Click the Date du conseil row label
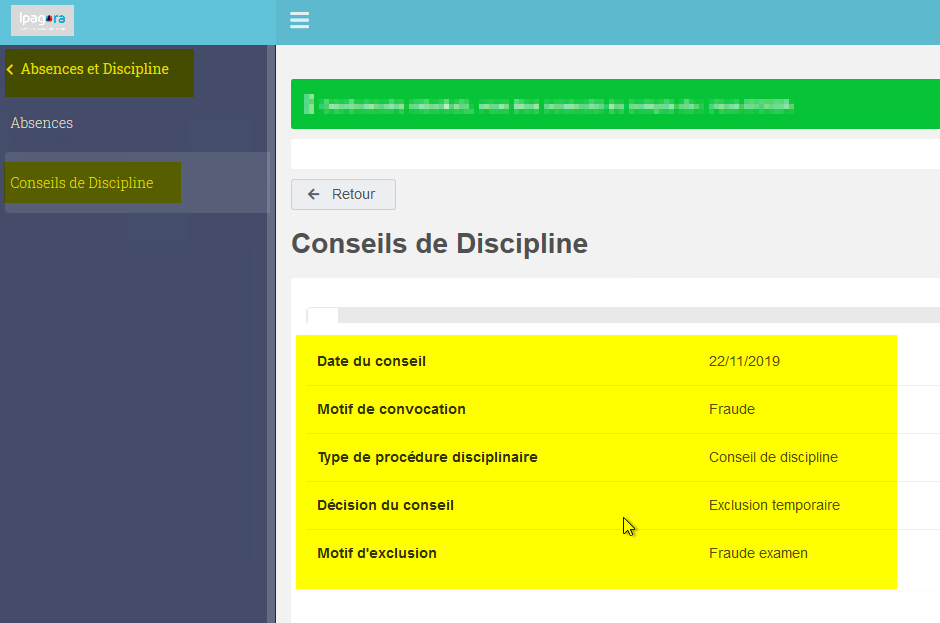This screenshot has width=940, height=623. click(371, 361)
